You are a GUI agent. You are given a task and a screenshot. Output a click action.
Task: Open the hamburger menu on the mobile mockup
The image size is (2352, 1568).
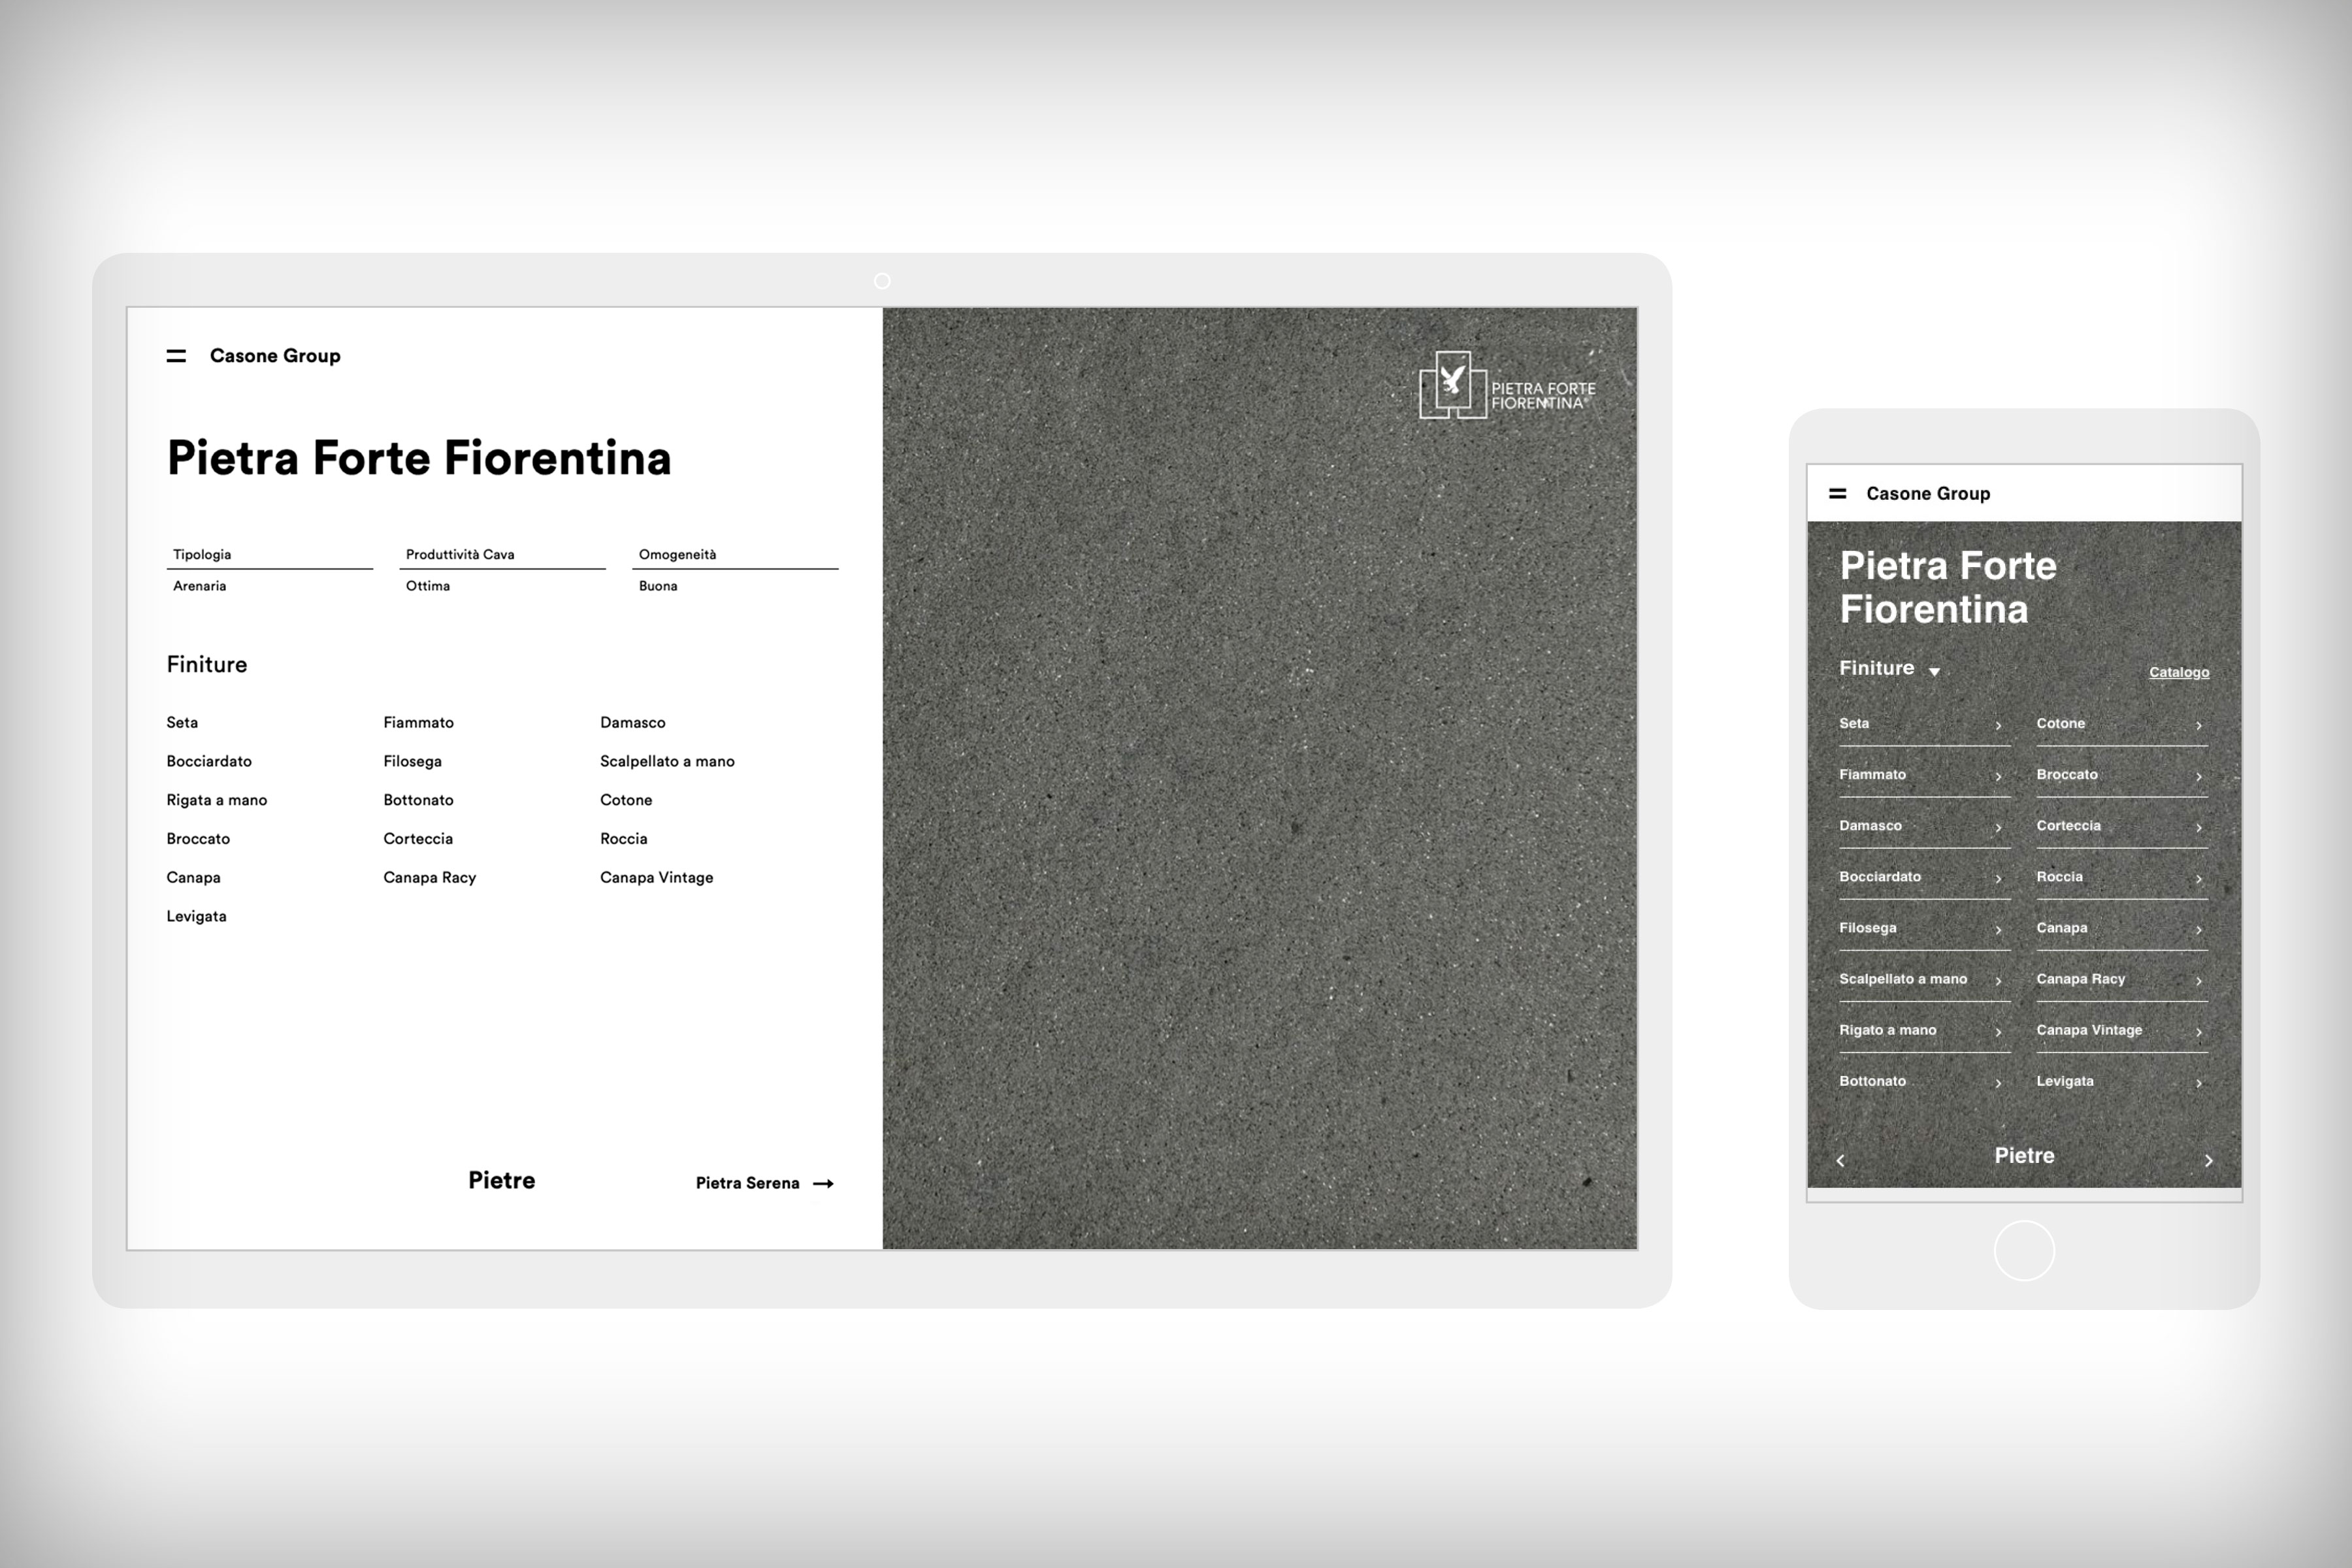1837,493
